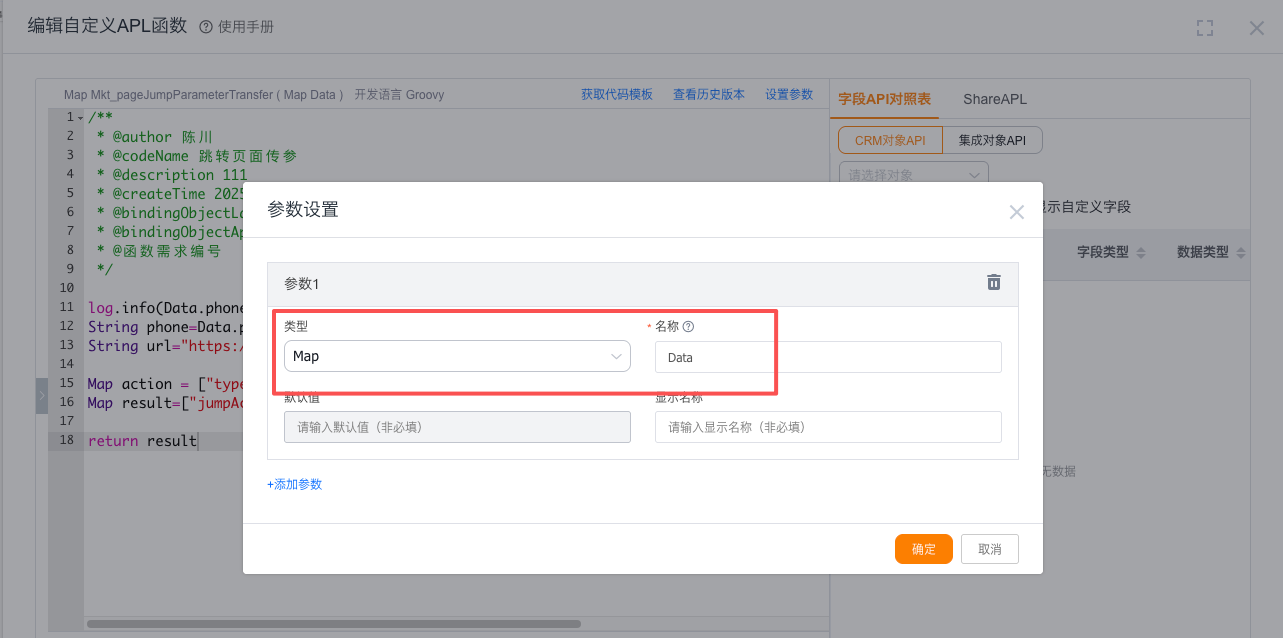This screenshot has height=638, width=1283.
Task: Expand the 请选择对象 dropdown
Action: 913,175
